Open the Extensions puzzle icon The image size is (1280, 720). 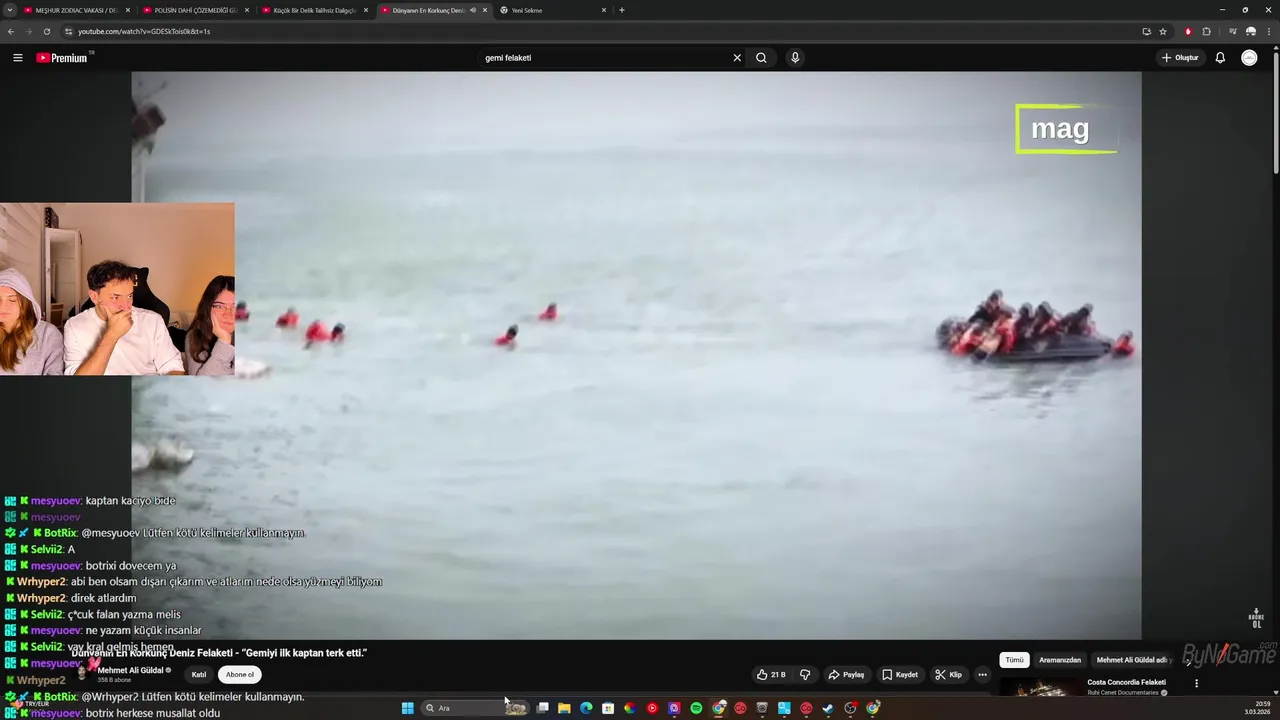pos(1206,31)
